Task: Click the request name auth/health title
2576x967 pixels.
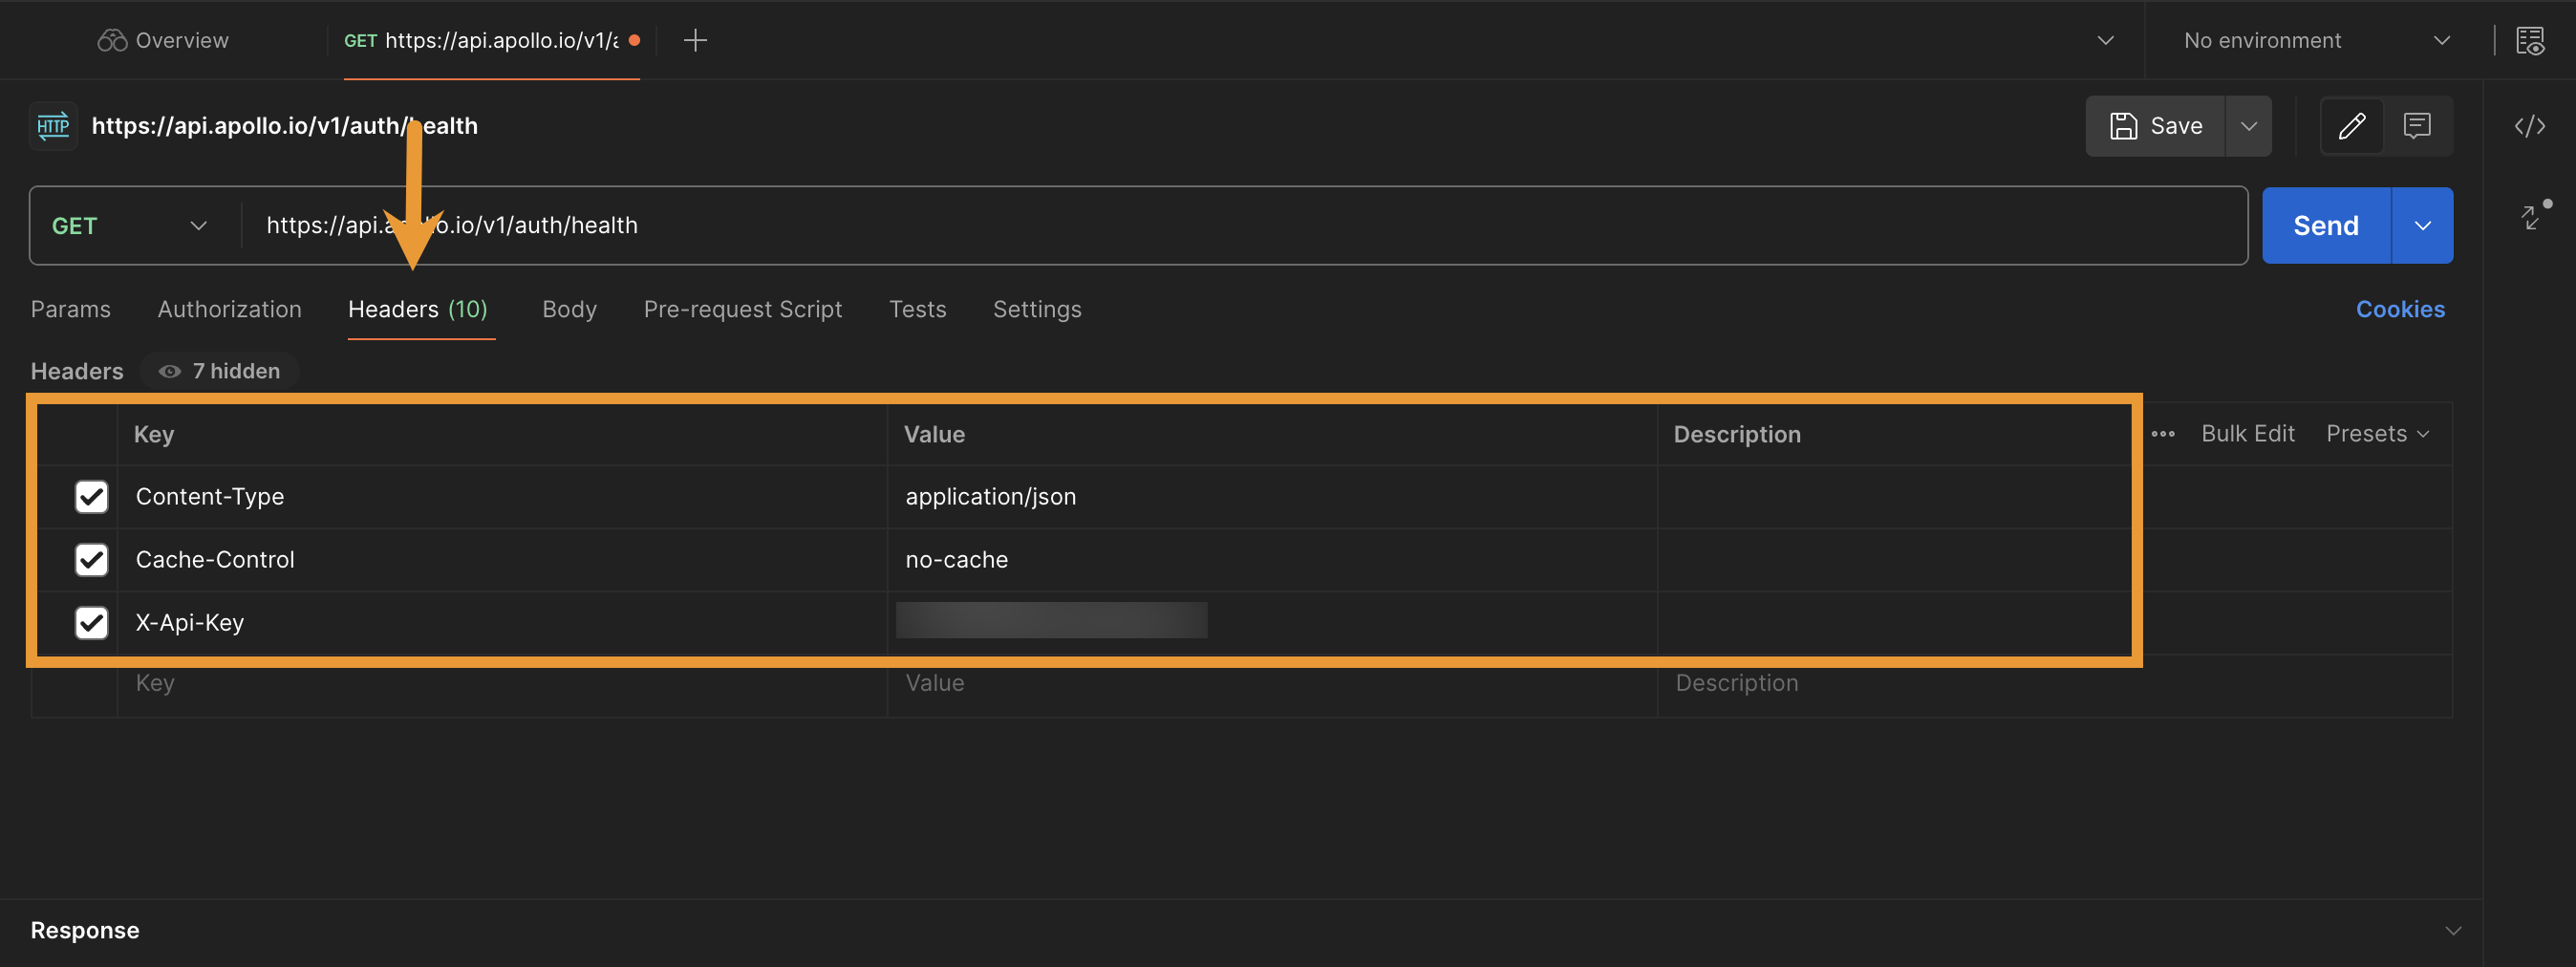Action: (285, 126)
